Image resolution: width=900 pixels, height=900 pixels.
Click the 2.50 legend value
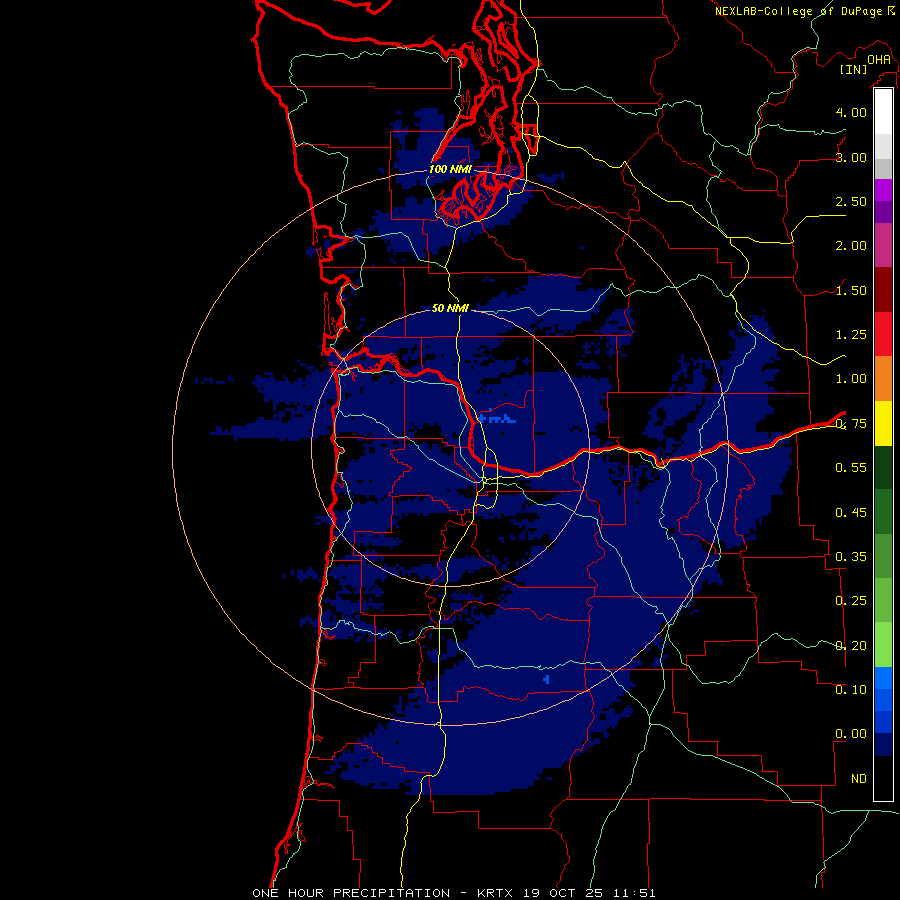(x=851, y=201)
